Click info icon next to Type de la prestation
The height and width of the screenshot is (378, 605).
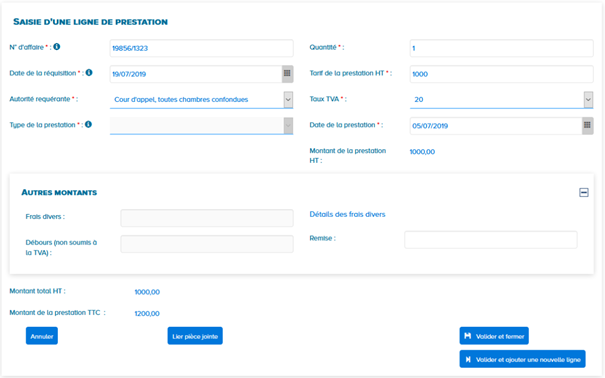tap(88, 124)
